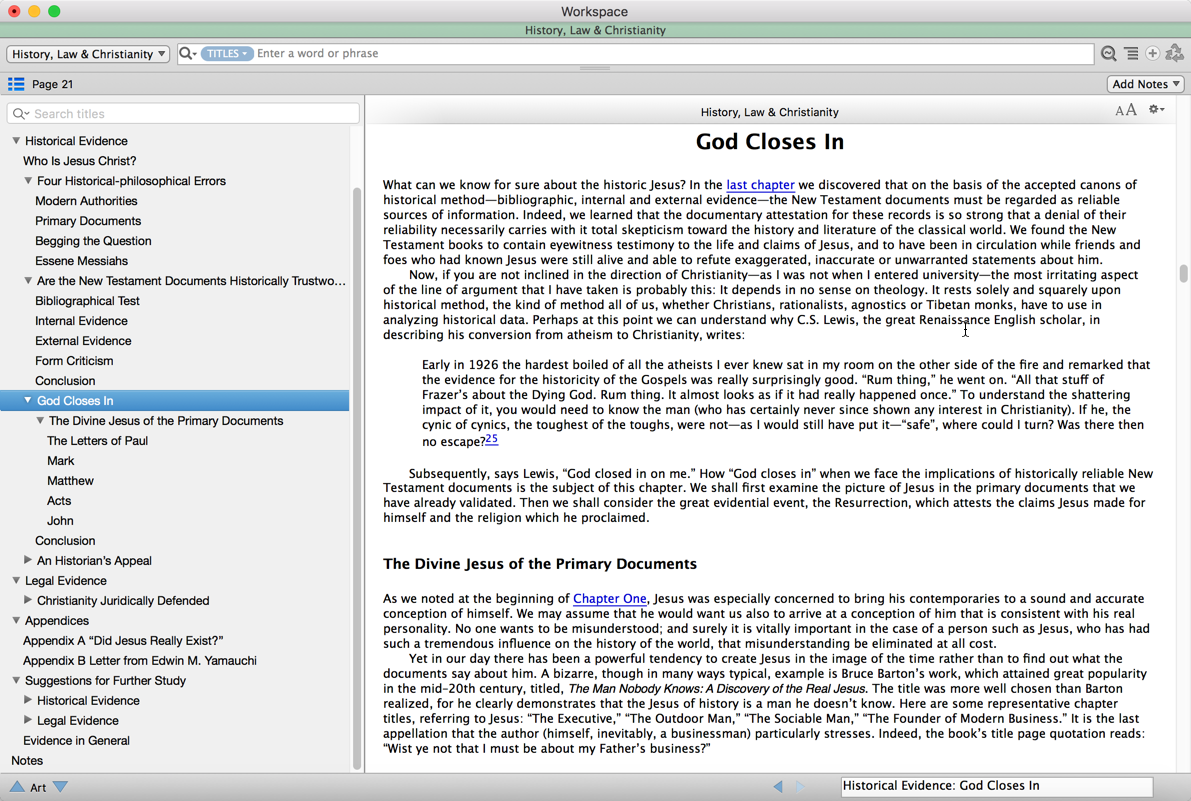This screenshot has height=801, width=1191.
Task: Collapse the God Closes In section
Action: (x=28, y=400)
